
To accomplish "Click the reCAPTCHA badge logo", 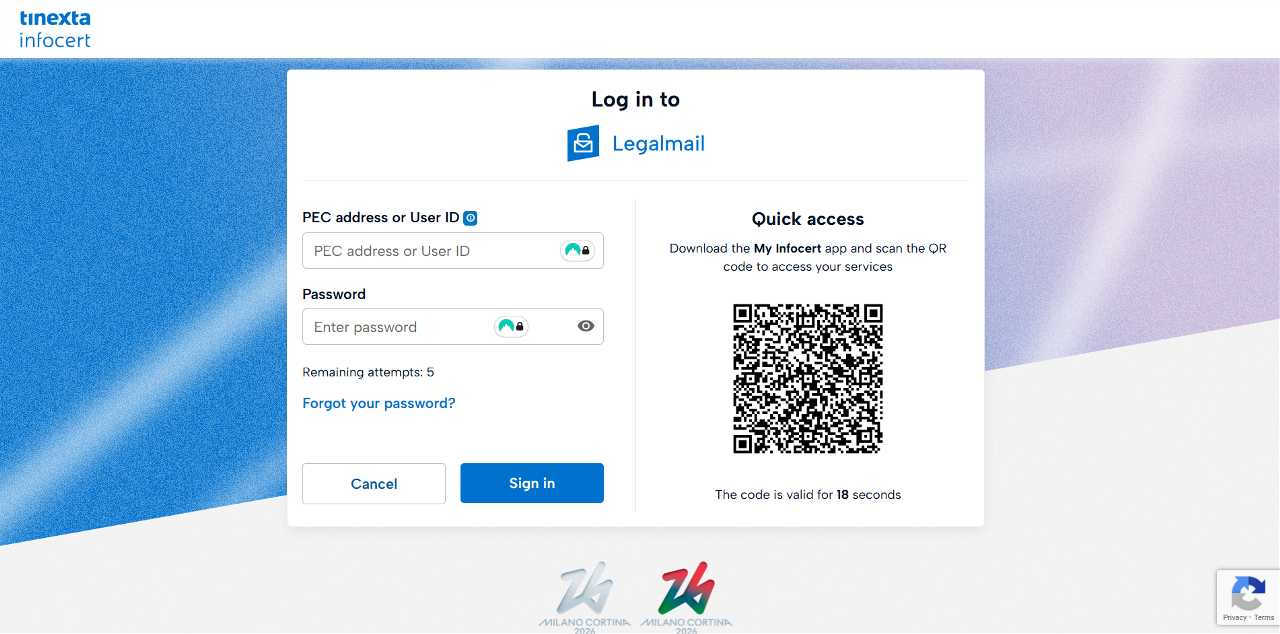I will [1247, 594].
